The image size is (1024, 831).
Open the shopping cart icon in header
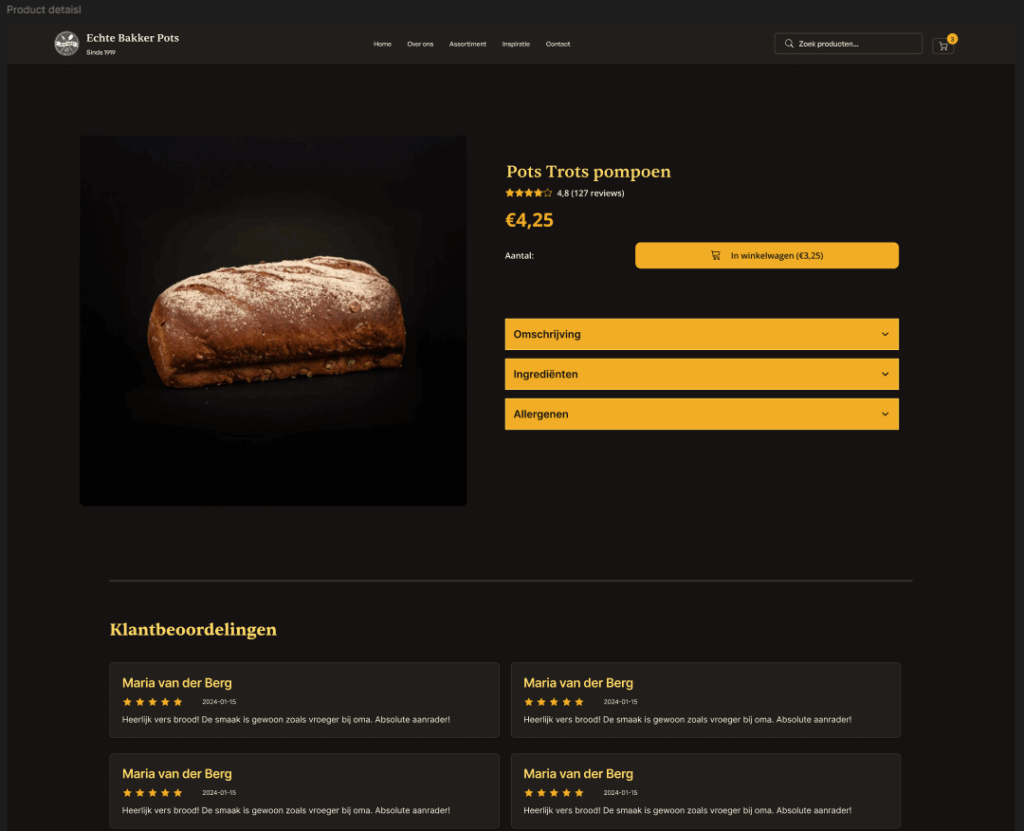[942, 46]
